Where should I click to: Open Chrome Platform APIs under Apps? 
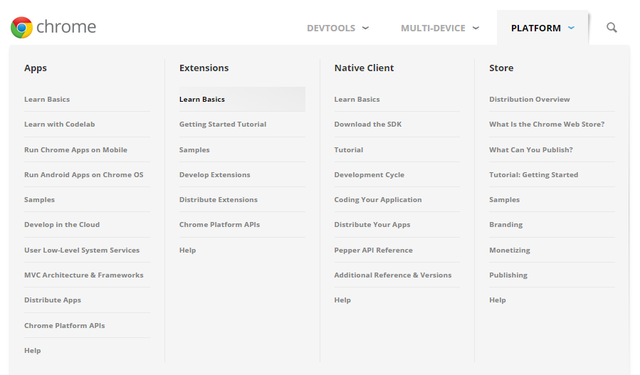64,326
